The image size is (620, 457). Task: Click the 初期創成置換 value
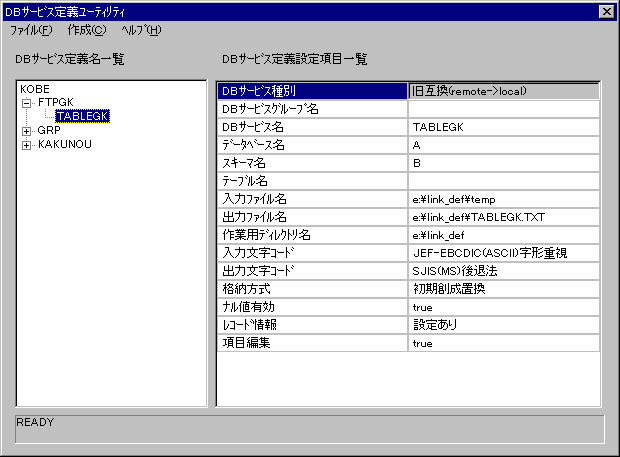pos(504,289)
